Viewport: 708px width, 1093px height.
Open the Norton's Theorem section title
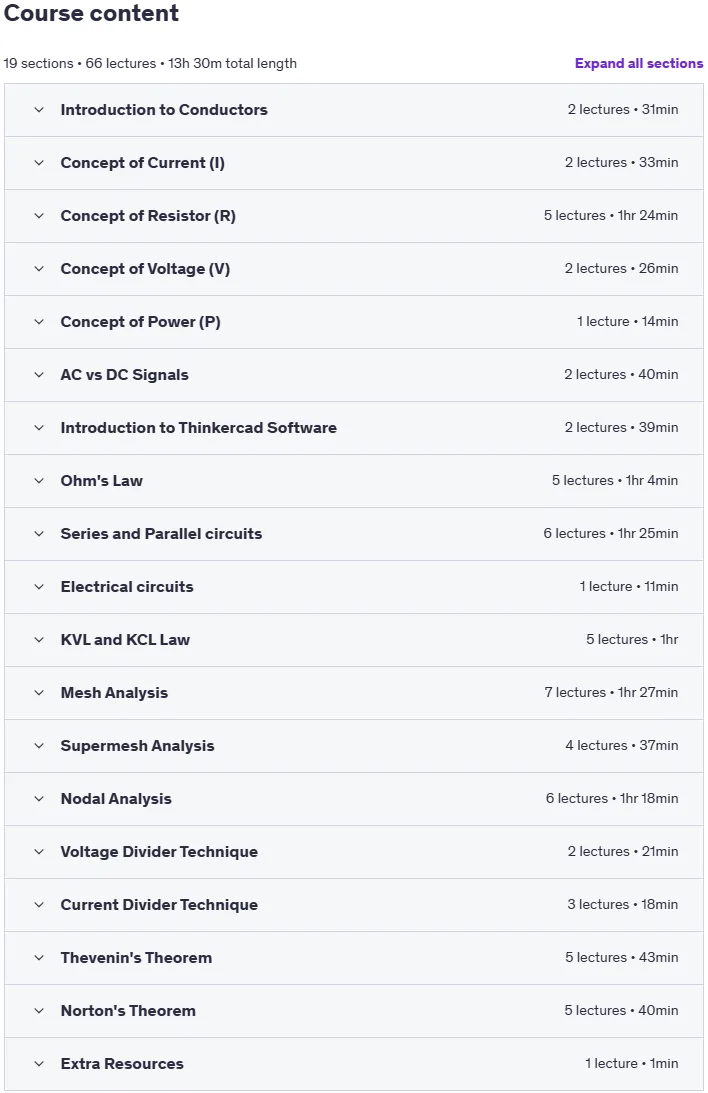tap(128, 1011)
